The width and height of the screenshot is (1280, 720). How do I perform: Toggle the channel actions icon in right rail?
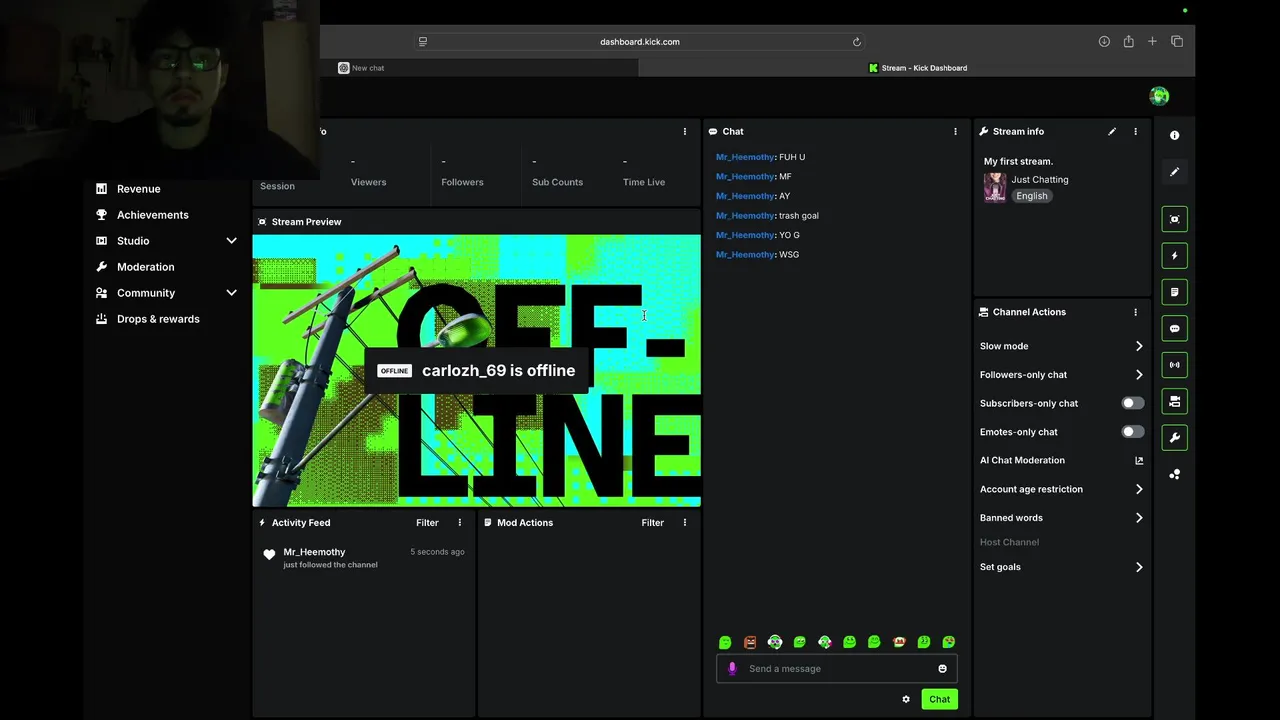pyautogui.click(x=1175, y=401)
